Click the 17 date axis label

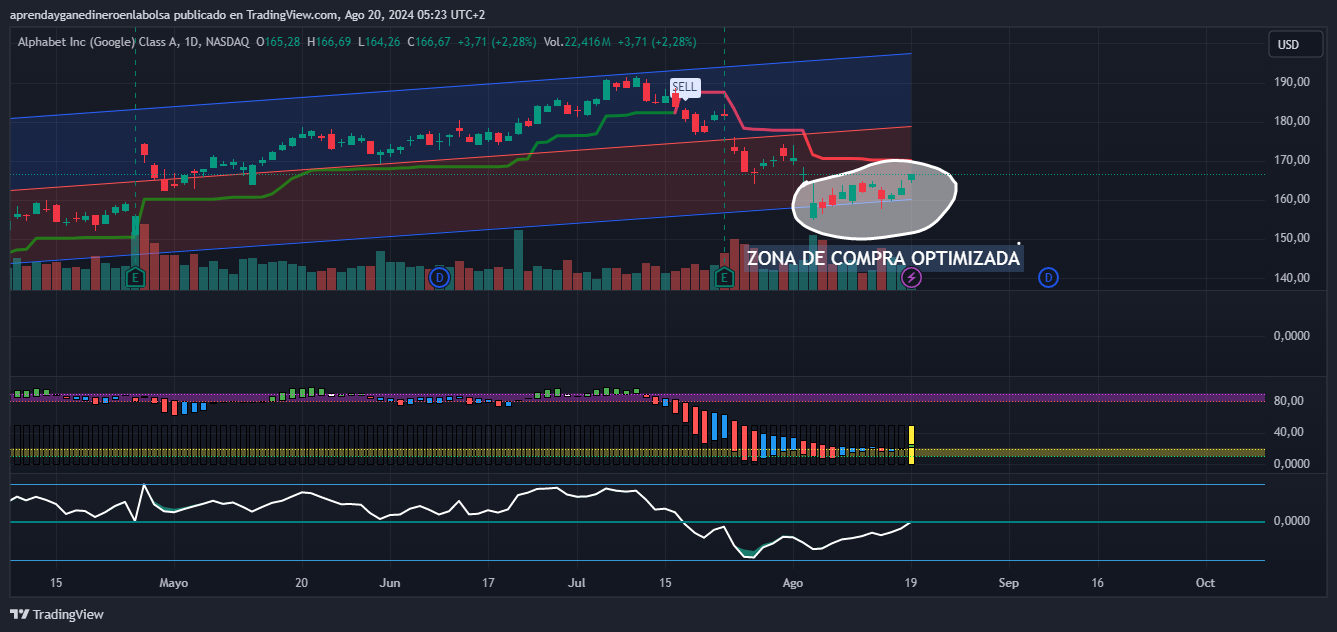coord(488,582)
